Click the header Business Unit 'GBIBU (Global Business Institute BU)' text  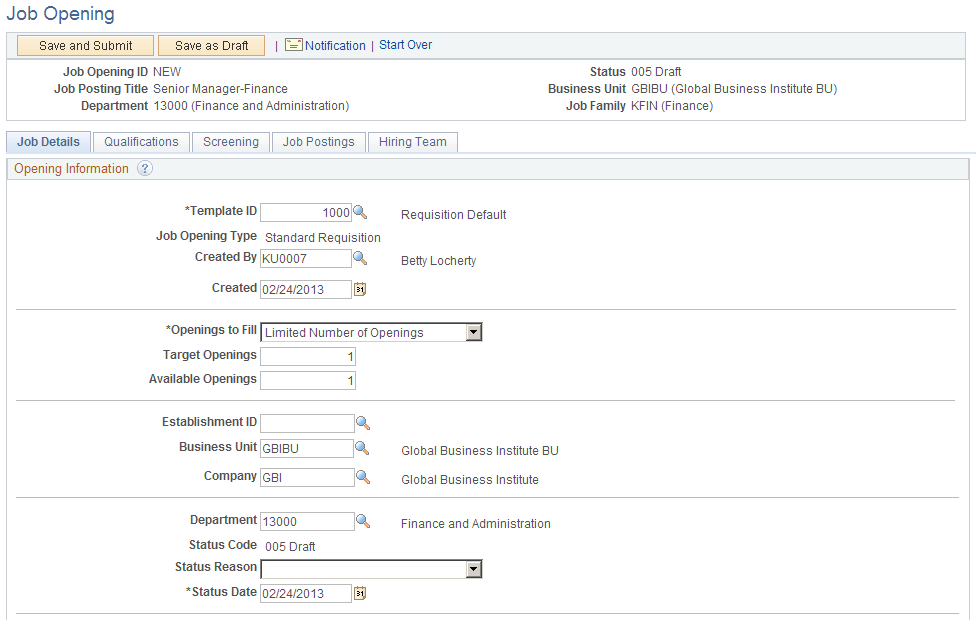point(734,89)
